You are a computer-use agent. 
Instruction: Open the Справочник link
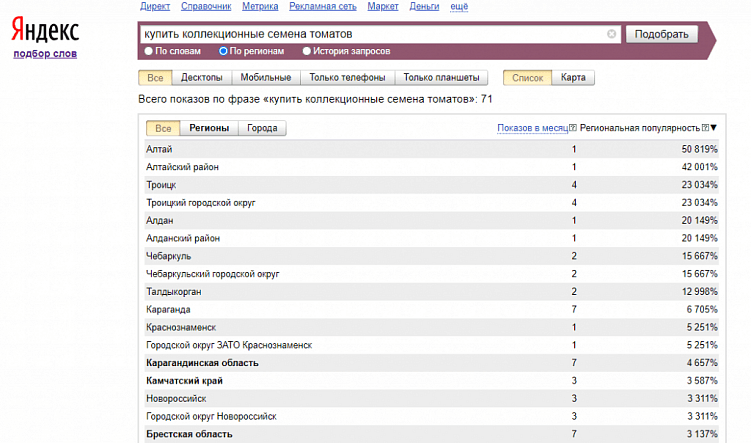click(x=206, y=7)
